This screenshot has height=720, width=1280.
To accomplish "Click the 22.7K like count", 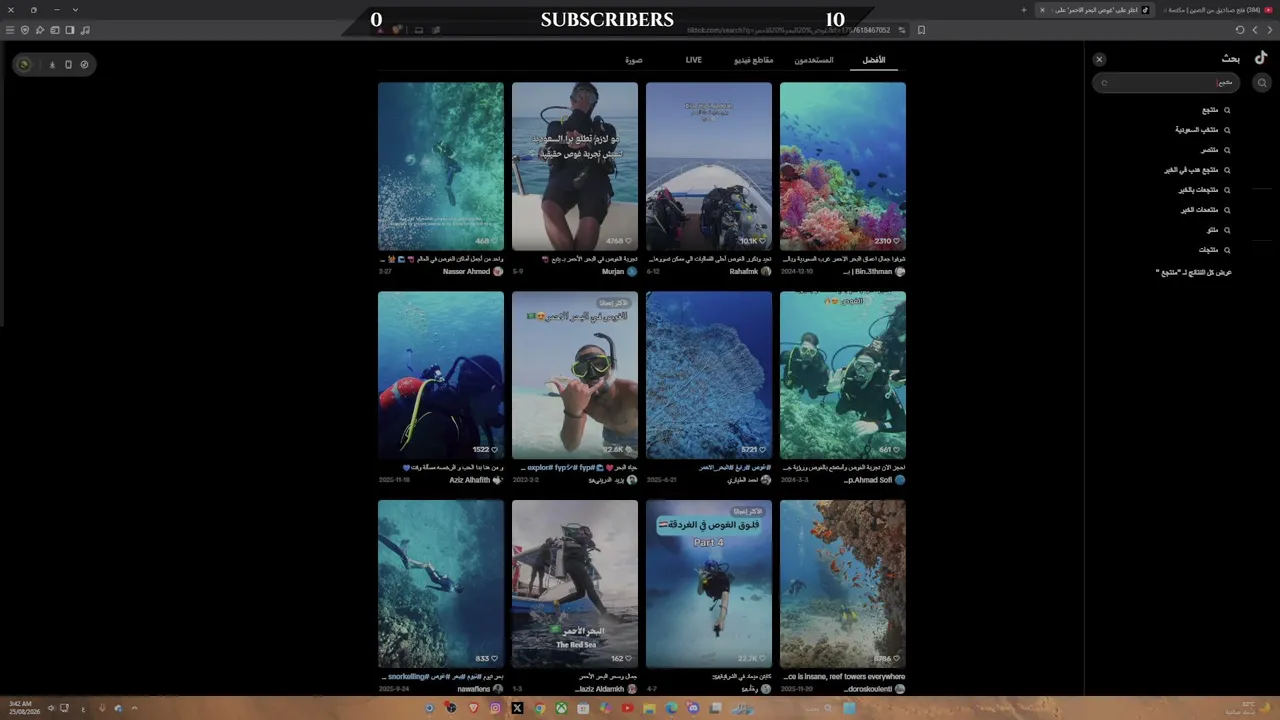I will tap(752, 659).
